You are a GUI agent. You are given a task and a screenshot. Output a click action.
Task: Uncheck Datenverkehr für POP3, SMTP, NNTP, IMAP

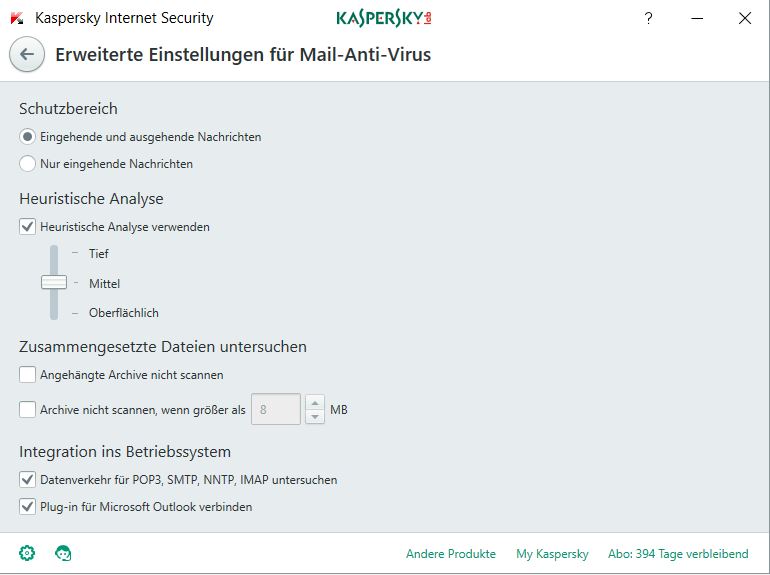(x=28, y=480)
